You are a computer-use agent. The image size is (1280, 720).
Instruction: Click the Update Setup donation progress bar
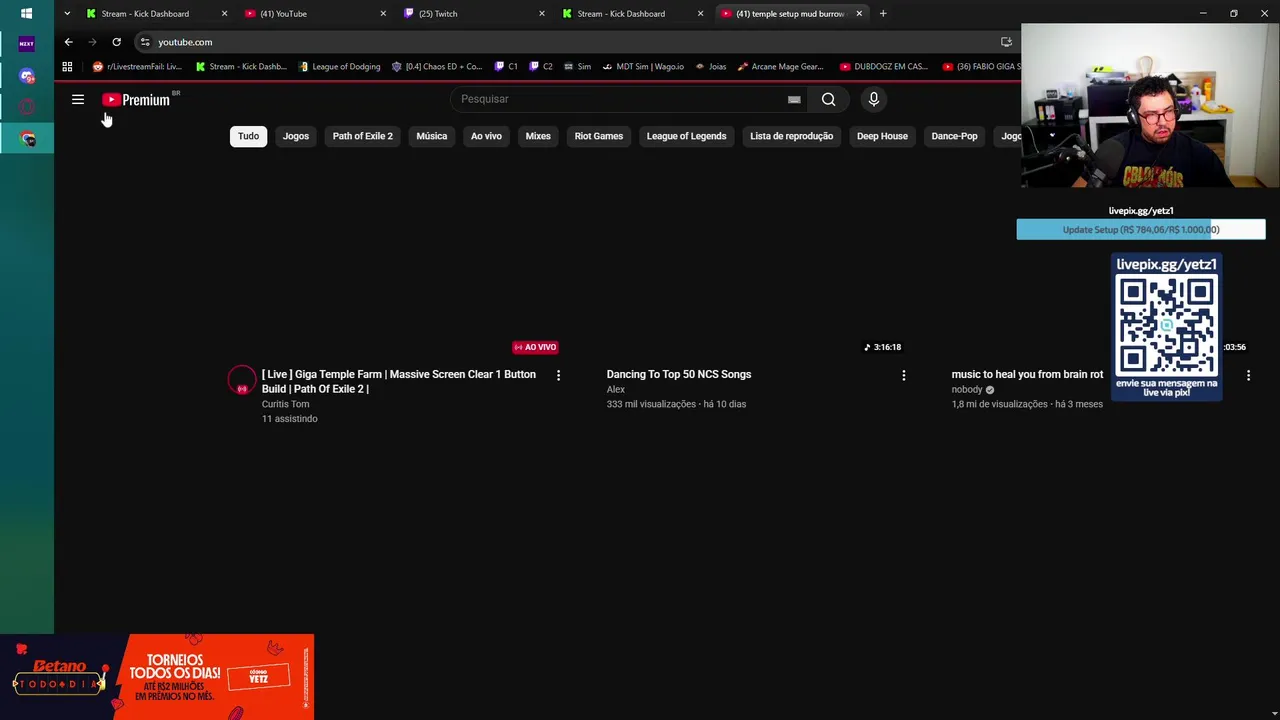(x=1141, y=230)
